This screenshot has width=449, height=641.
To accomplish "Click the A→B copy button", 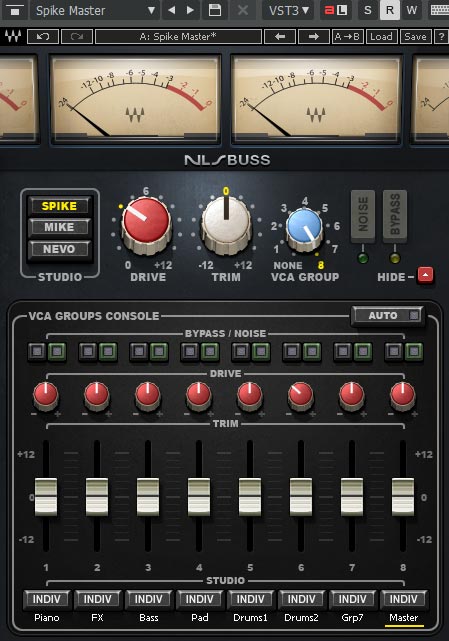I will pyautogui.click(x=347, y=36).
